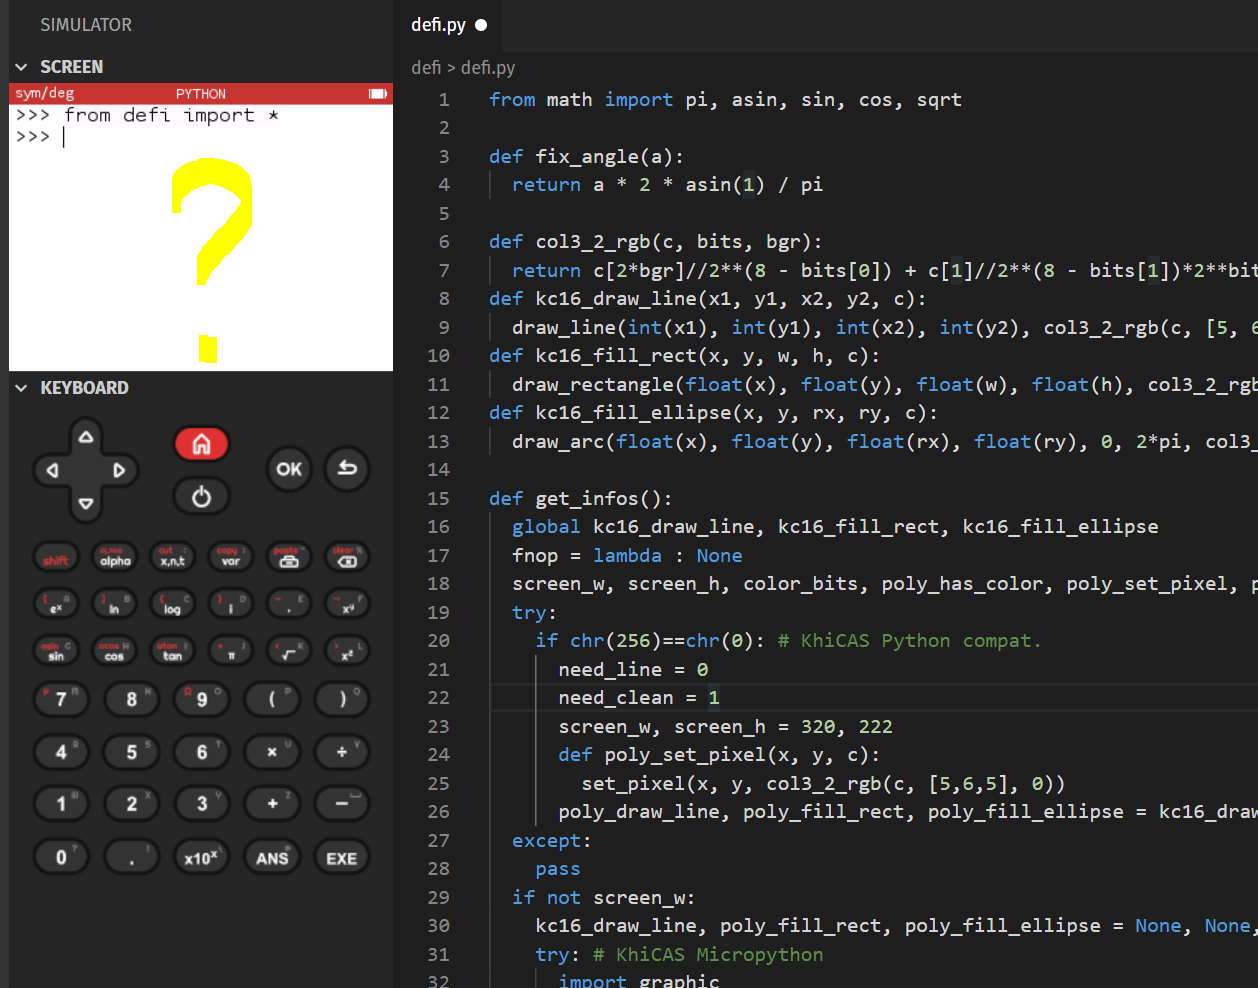Click line 22 'need_clean = 1'

tap(639, 697)
